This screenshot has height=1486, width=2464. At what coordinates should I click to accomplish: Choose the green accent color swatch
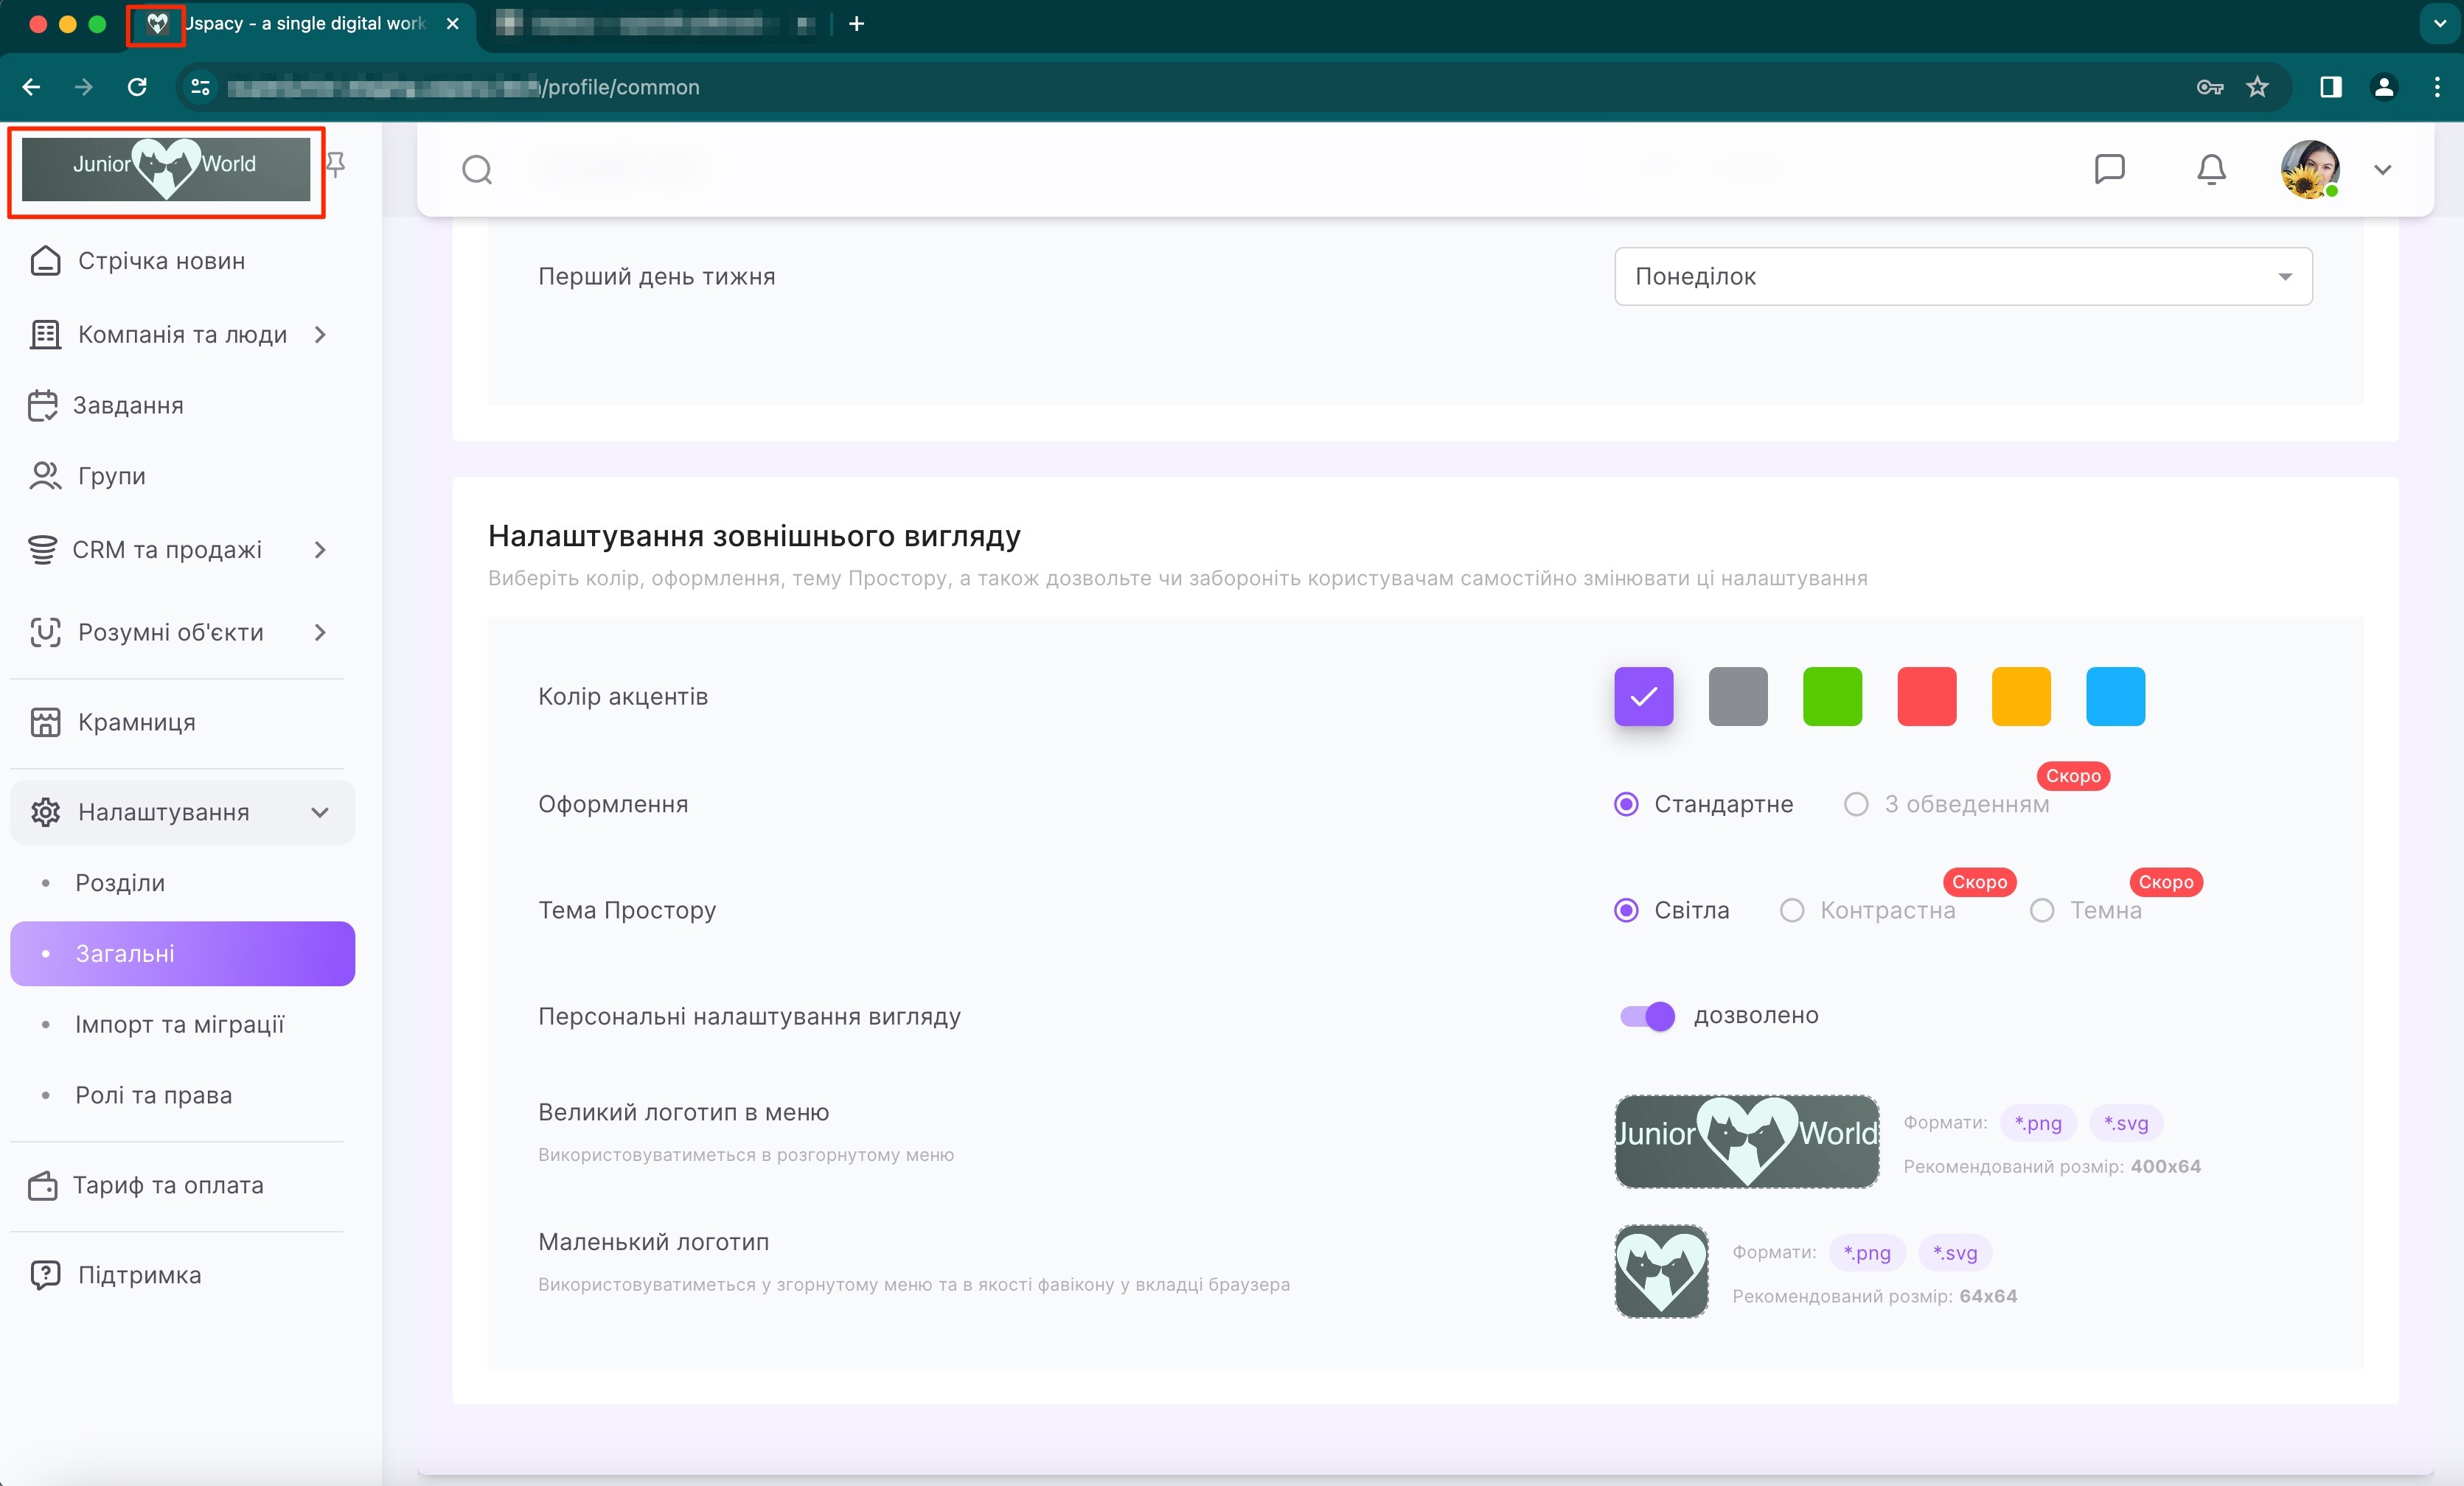point(1832,696)
